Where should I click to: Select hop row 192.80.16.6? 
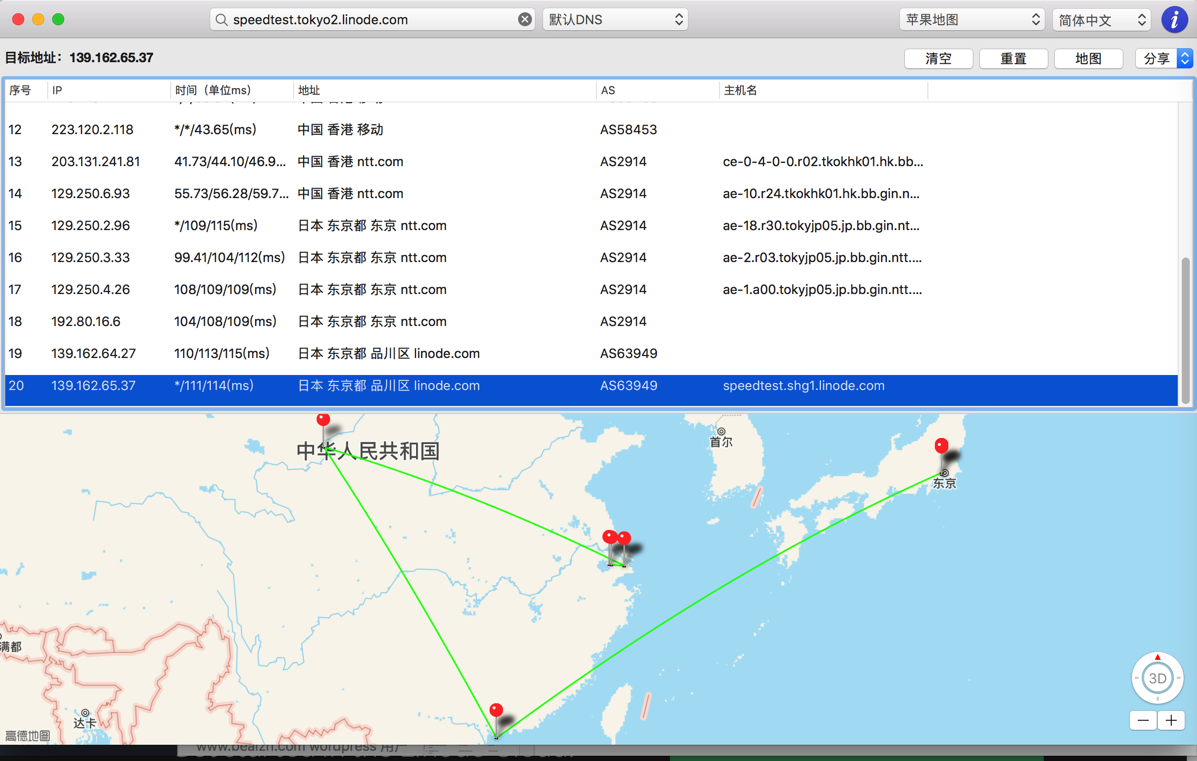pos(591,322)
